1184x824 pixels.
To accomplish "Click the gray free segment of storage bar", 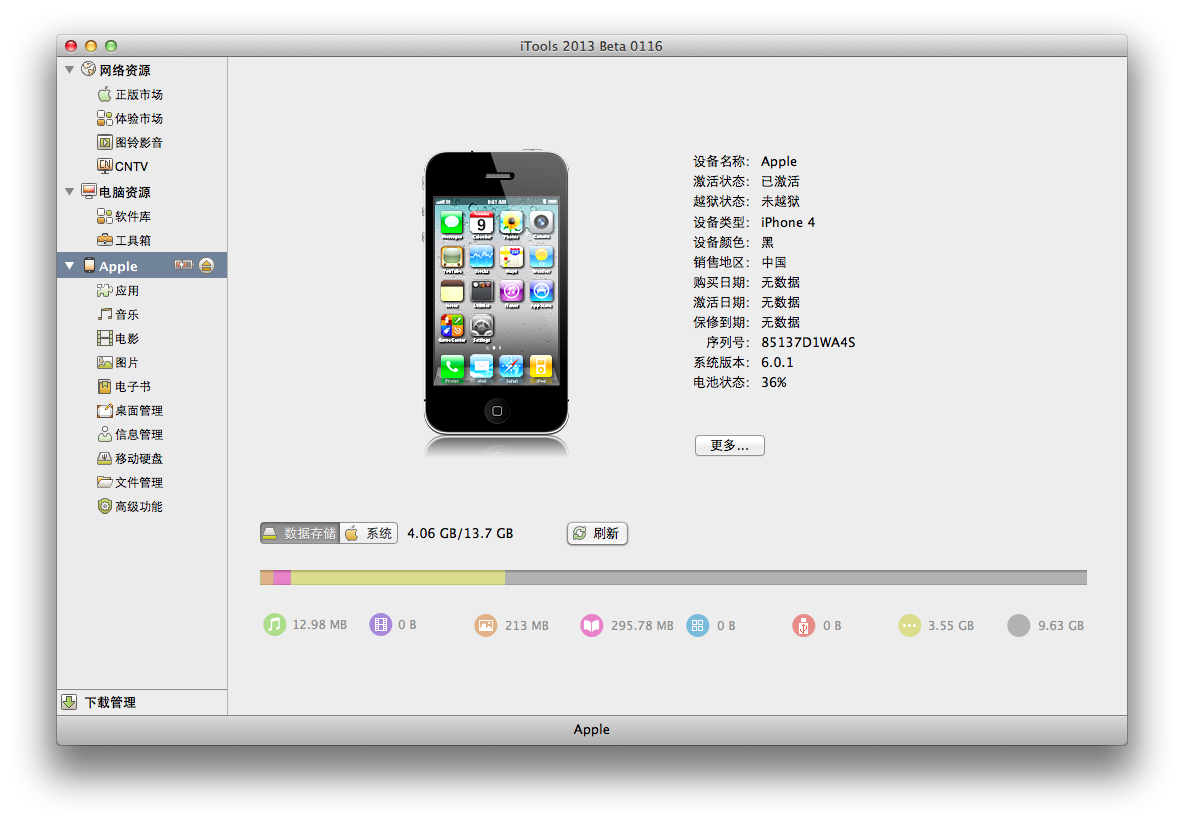I will pyautogui.click(x=796, y=578).
